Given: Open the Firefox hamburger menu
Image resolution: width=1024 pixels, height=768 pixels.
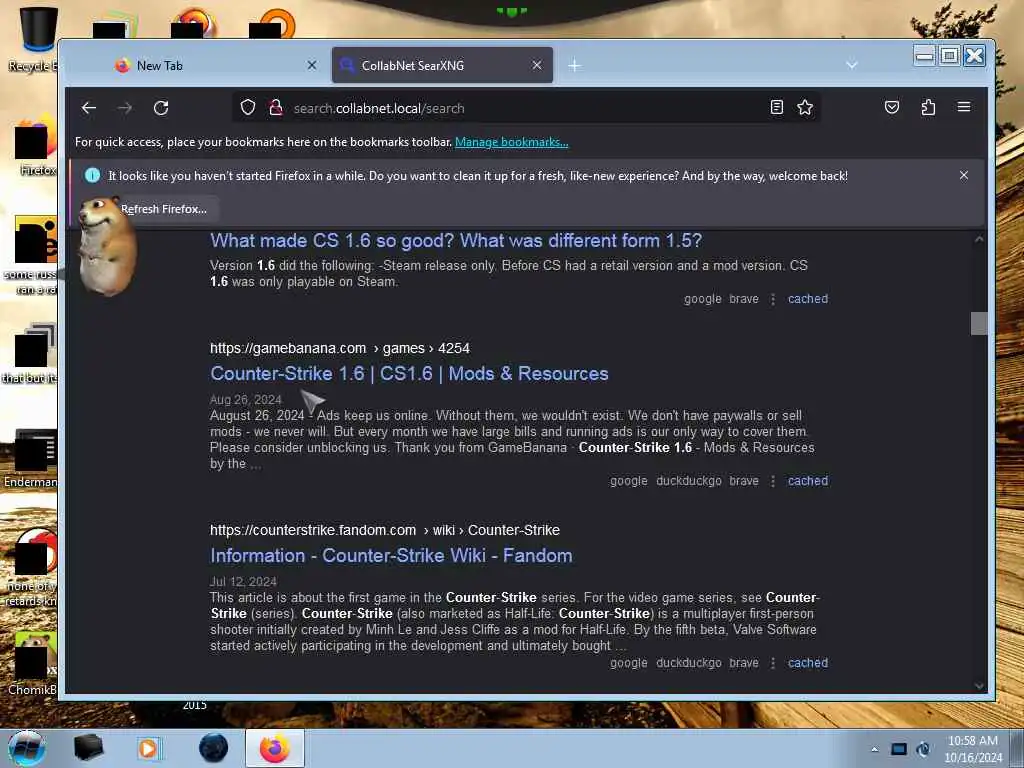Looking at the screenshot, I should tap(964, 106).
